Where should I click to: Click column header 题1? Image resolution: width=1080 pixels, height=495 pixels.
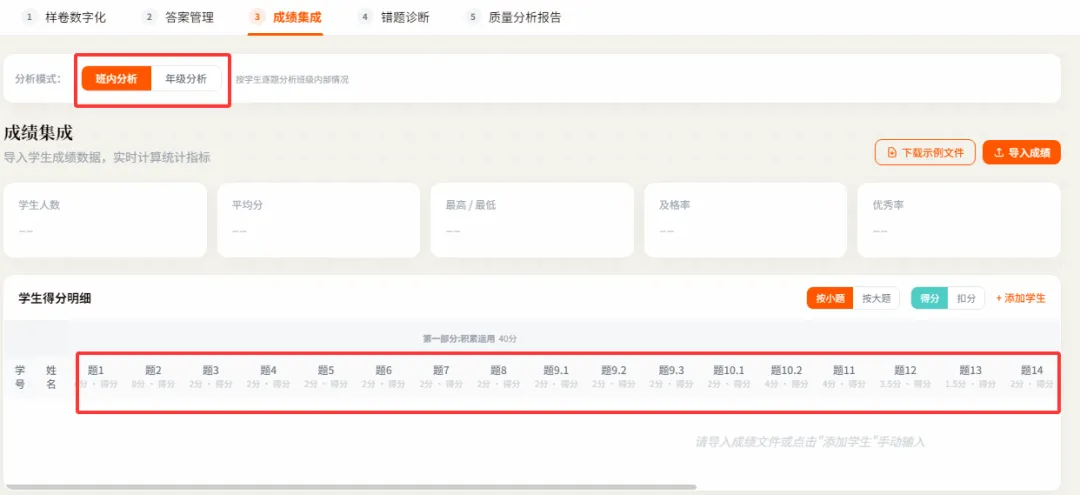96,370
